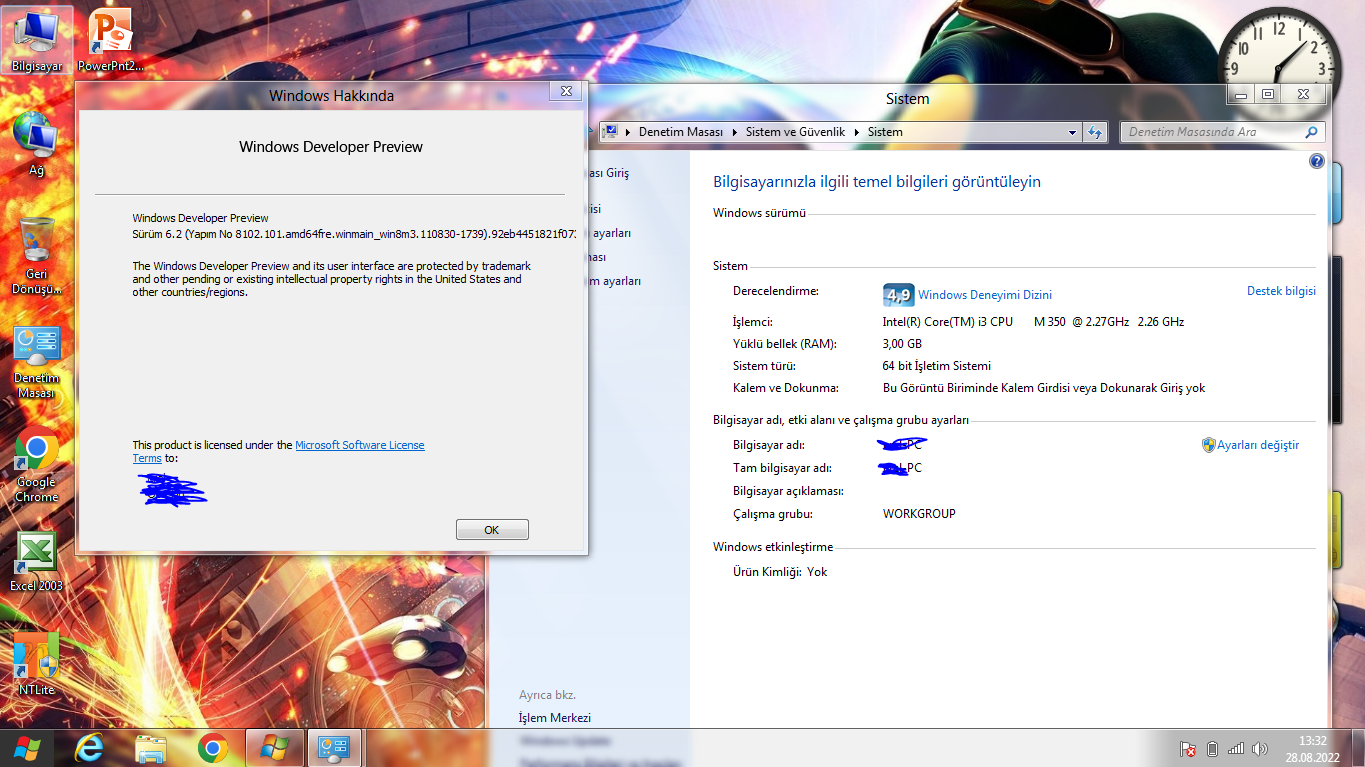Select the Sistem breadcrumb item
The width and height of the screenshot is (1365, 767).
(x=885, y=132)
